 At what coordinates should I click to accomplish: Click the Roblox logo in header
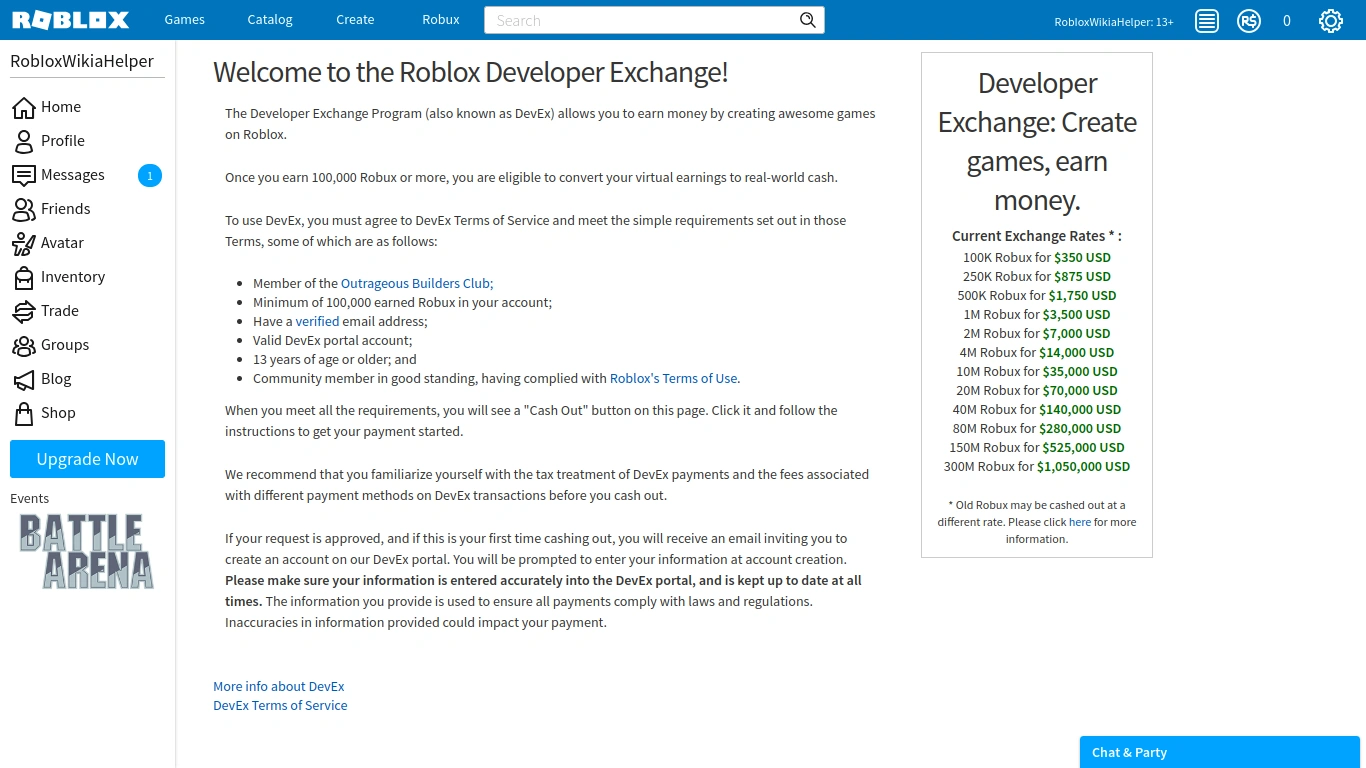tap(70, 20)
